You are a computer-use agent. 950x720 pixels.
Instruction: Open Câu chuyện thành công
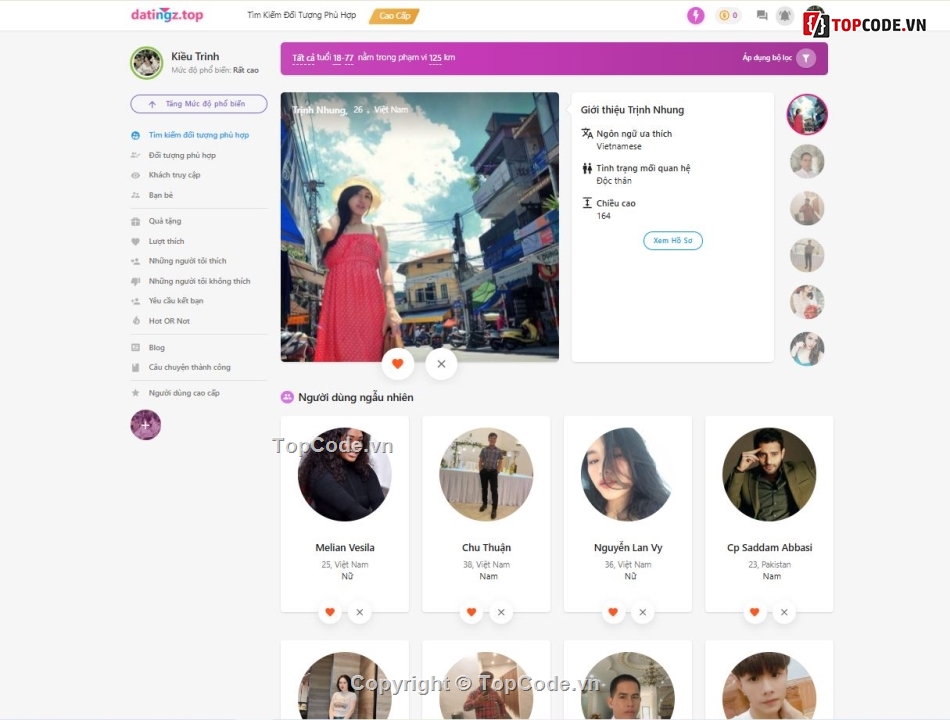[190, 367]
